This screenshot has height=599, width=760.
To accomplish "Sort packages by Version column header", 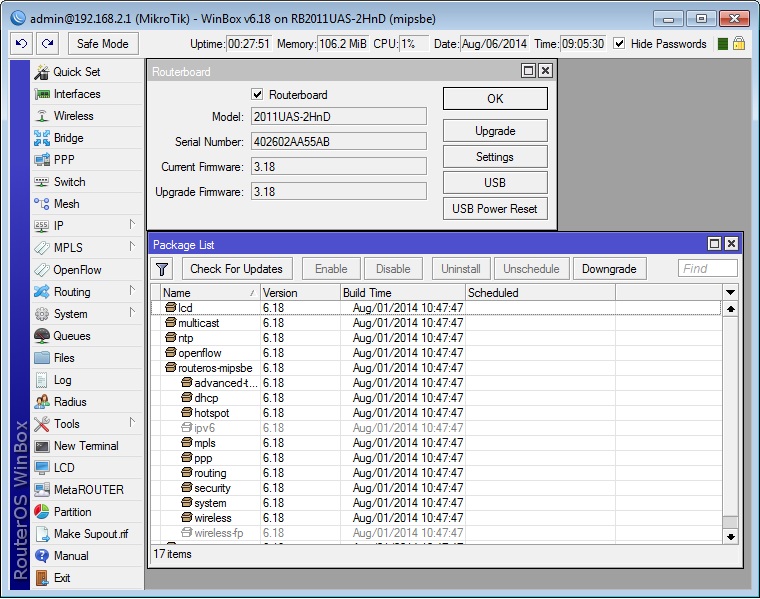I will (300, 293).
